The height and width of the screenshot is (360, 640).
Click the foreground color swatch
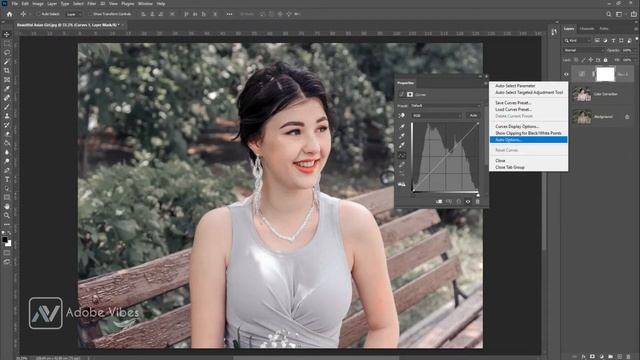click(x=4, y=240)
